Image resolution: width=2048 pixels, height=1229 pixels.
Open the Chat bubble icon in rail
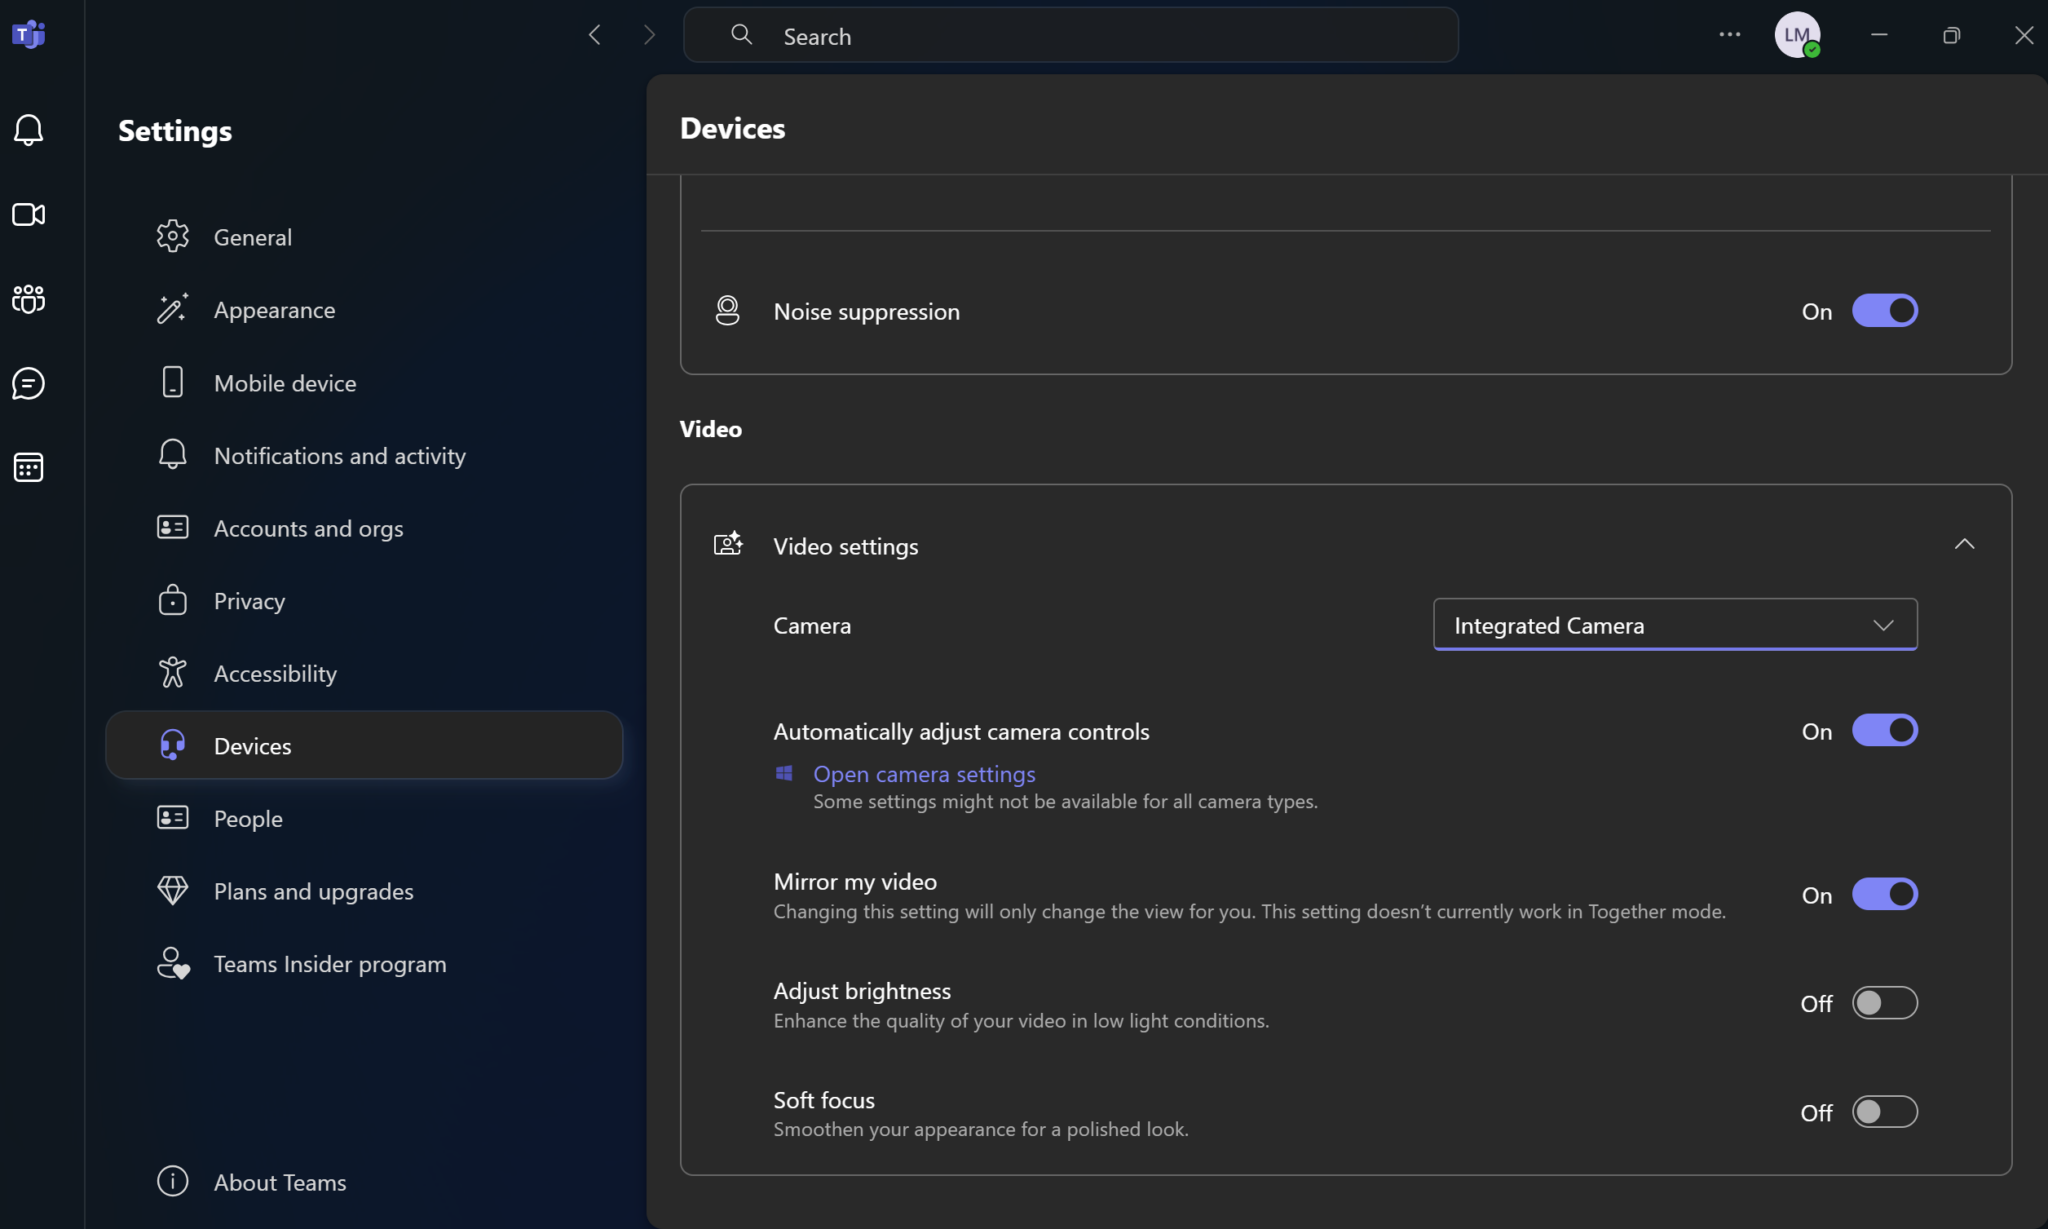point(28,383)
